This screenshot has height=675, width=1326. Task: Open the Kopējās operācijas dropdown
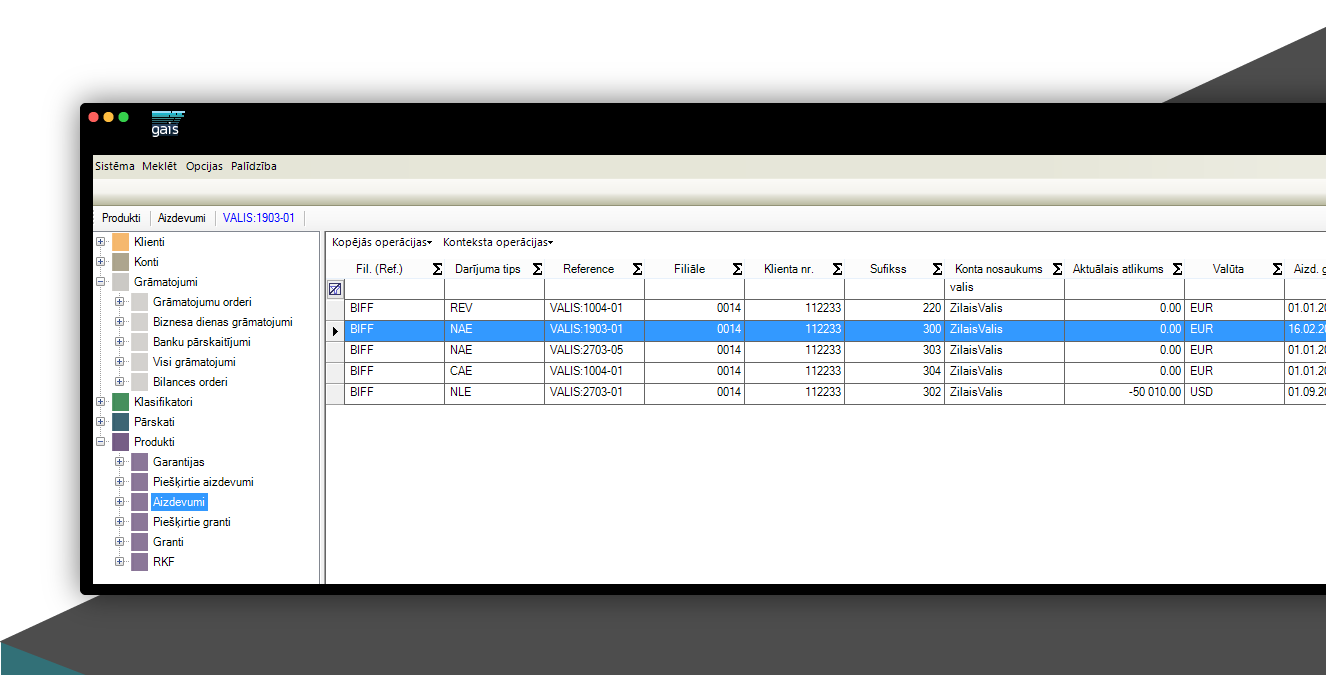click(382, 242)
